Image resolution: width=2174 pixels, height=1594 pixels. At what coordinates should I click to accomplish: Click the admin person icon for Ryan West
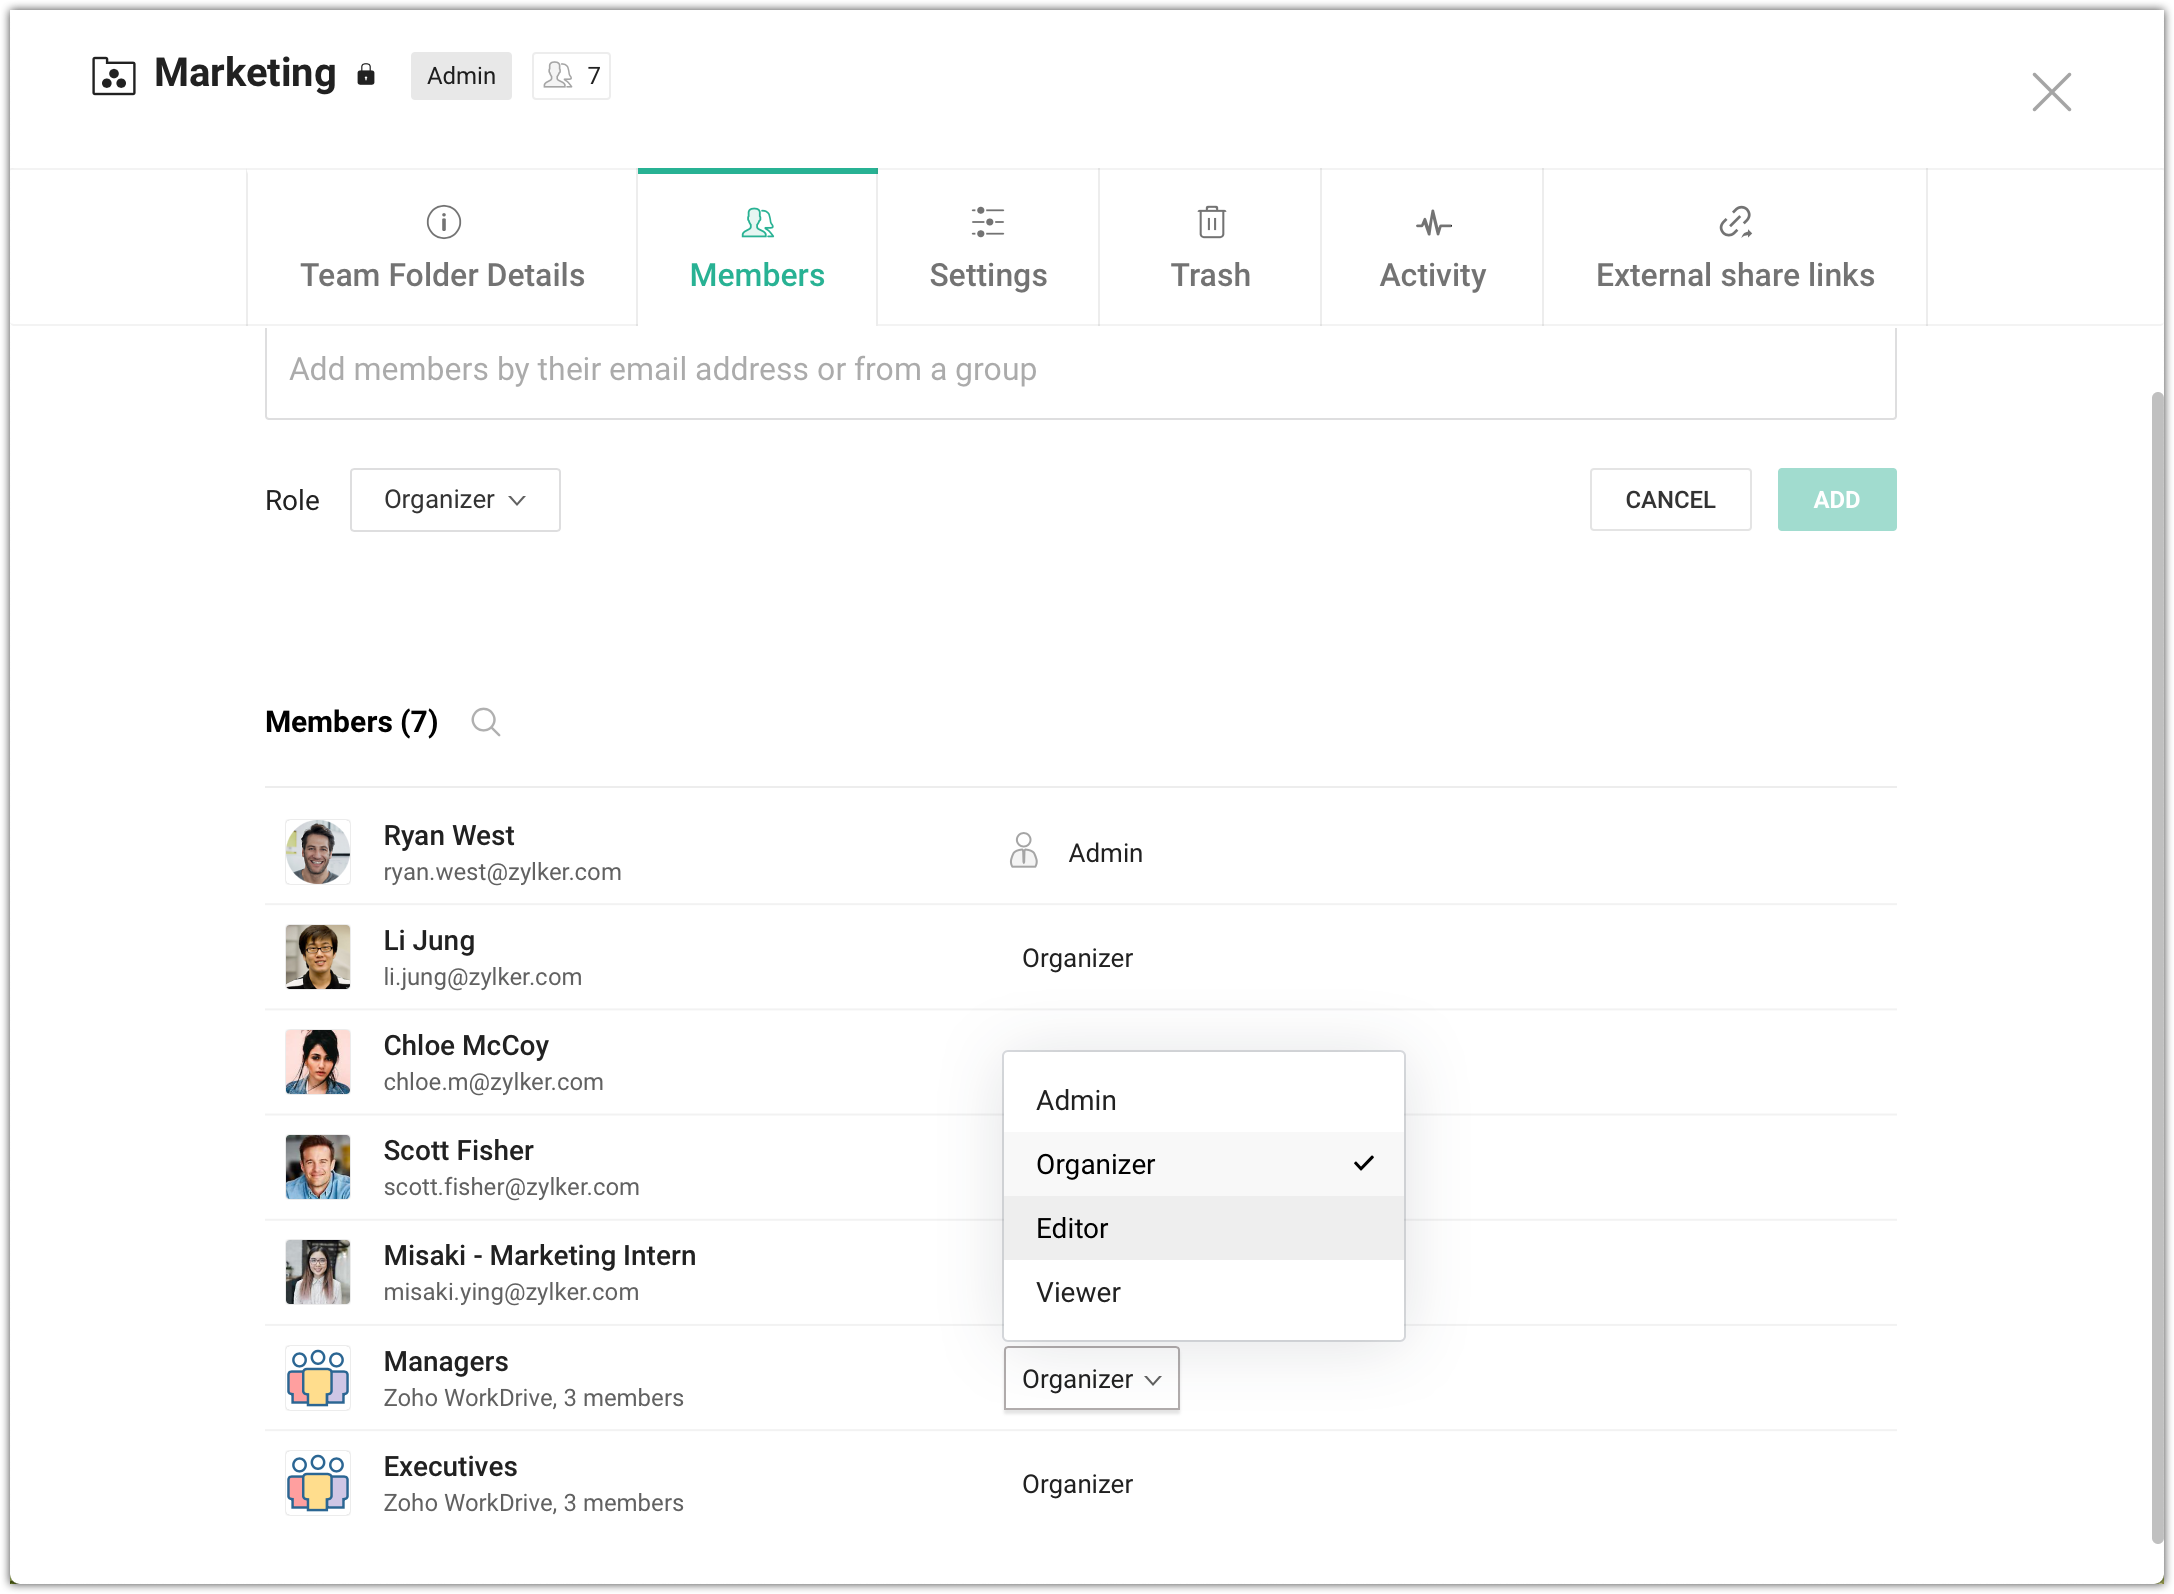(1023, 851)
